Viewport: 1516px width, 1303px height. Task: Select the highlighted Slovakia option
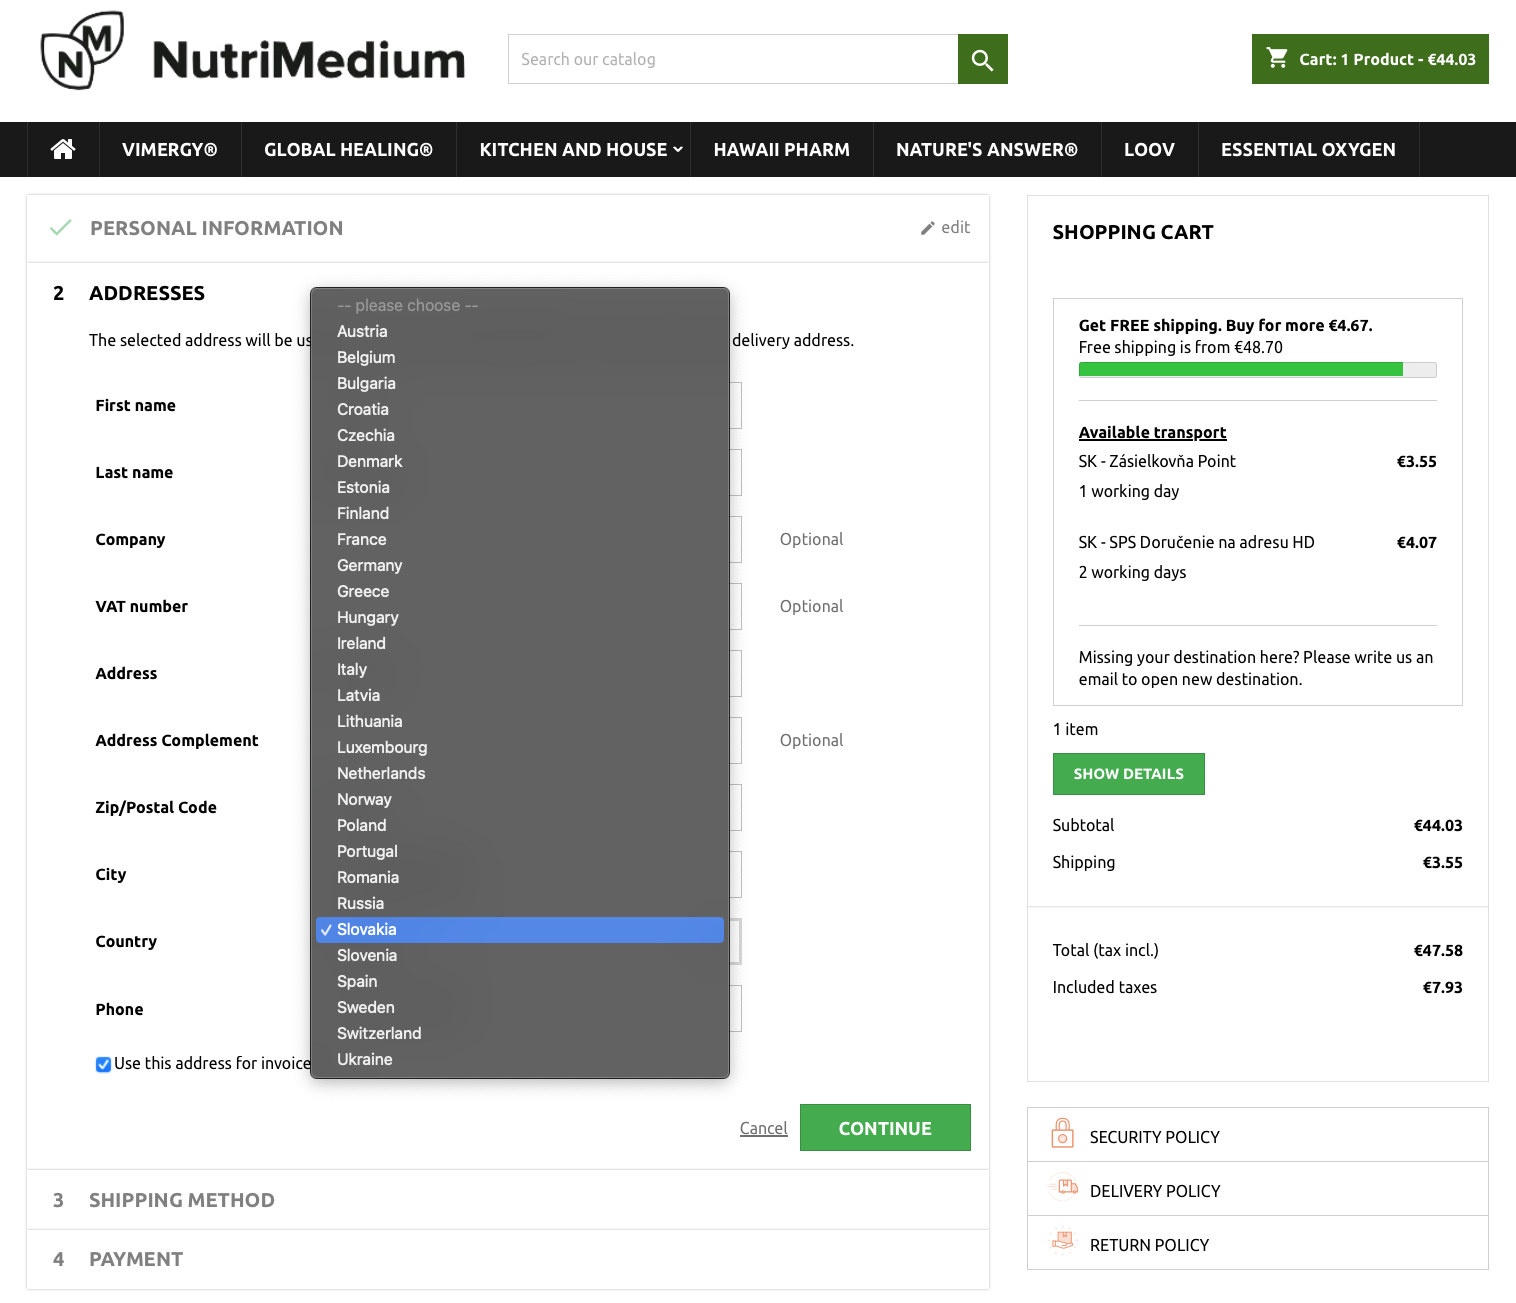[x=366, y=929]
